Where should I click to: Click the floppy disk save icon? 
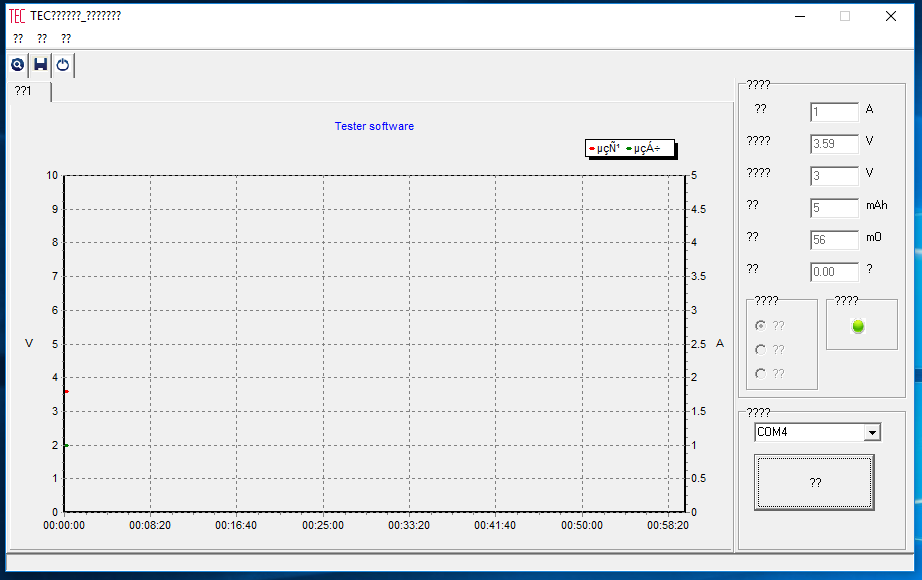[x=40, y=65]
